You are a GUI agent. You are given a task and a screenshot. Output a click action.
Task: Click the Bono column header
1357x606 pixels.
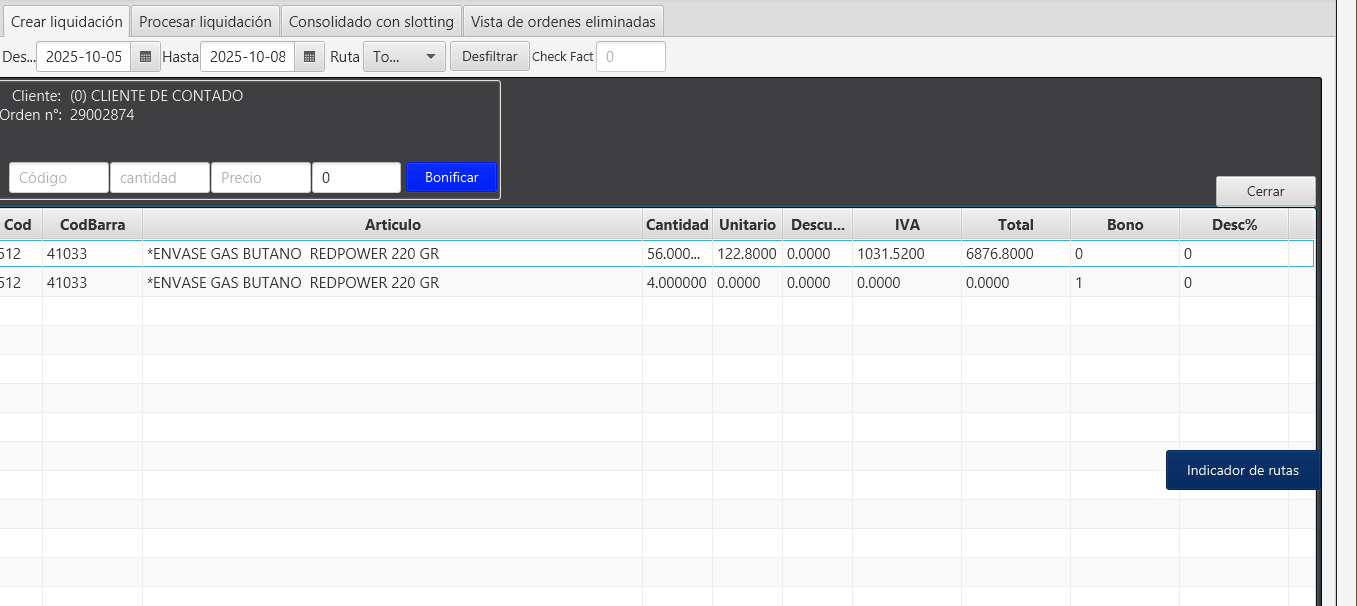pos(1124,225)
